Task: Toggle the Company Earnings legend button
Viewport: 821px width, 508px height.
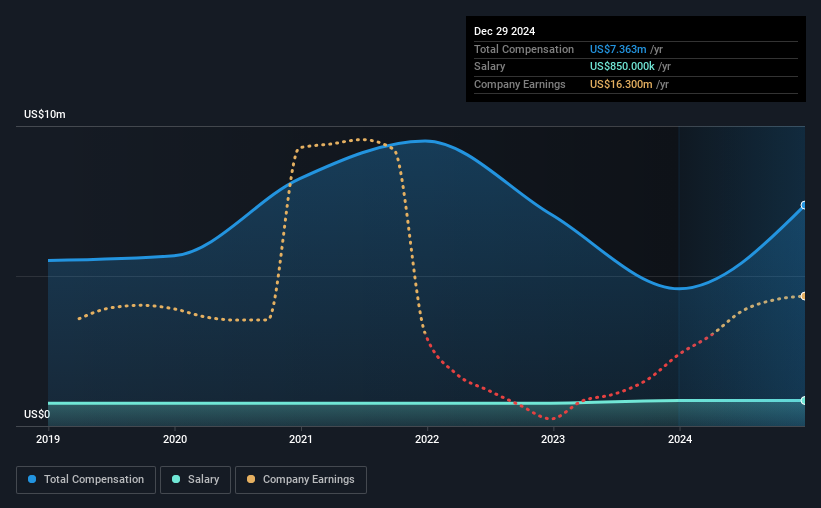Action: [301, 480]
